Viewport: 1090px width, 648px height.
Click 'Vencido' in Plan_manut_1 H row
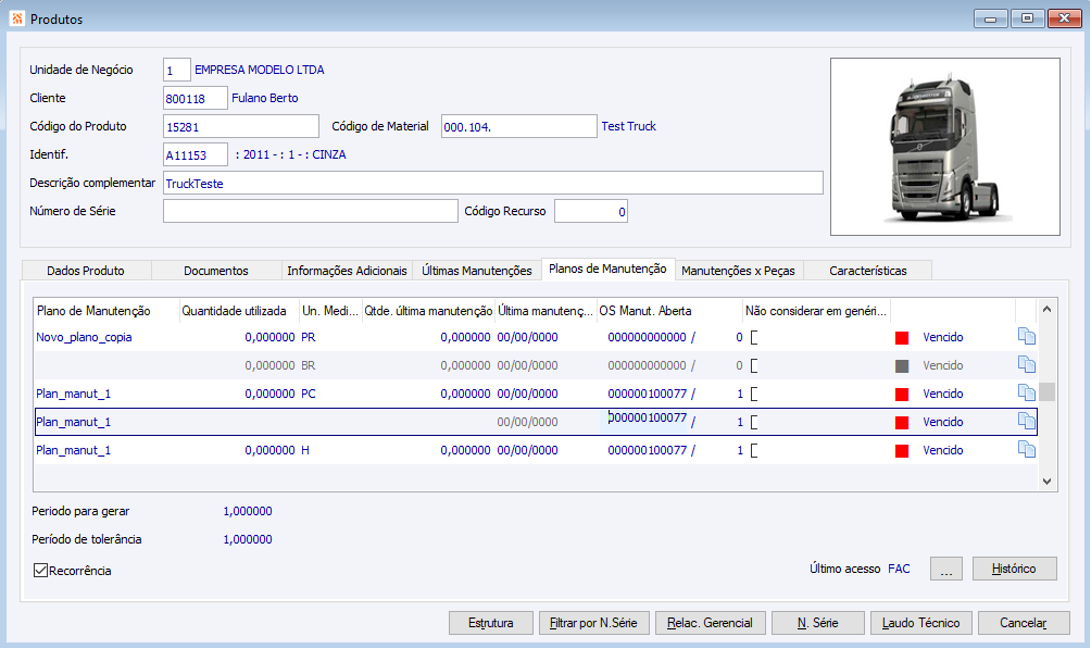point(943,451)
